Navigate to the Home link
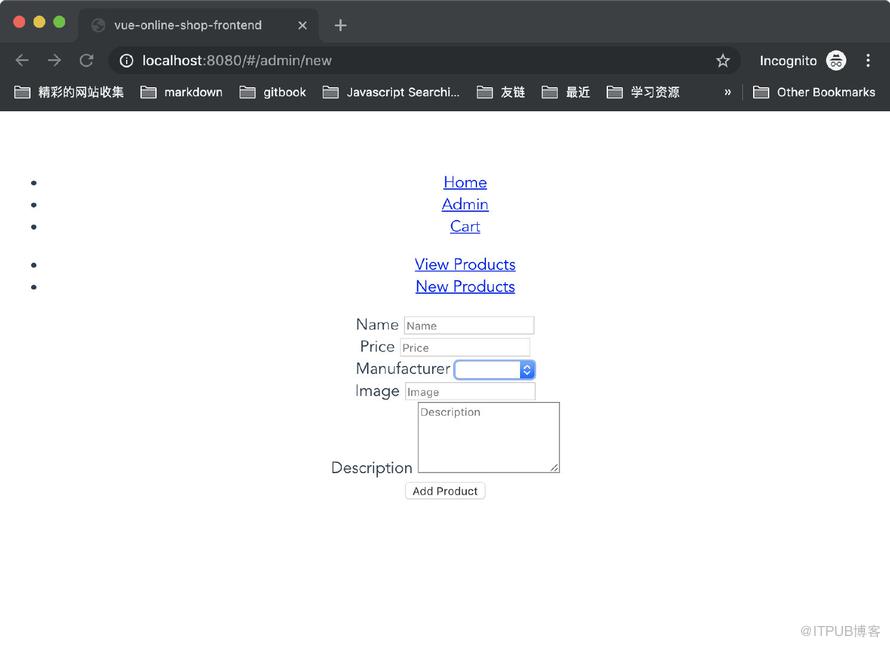 coord(465,182)
